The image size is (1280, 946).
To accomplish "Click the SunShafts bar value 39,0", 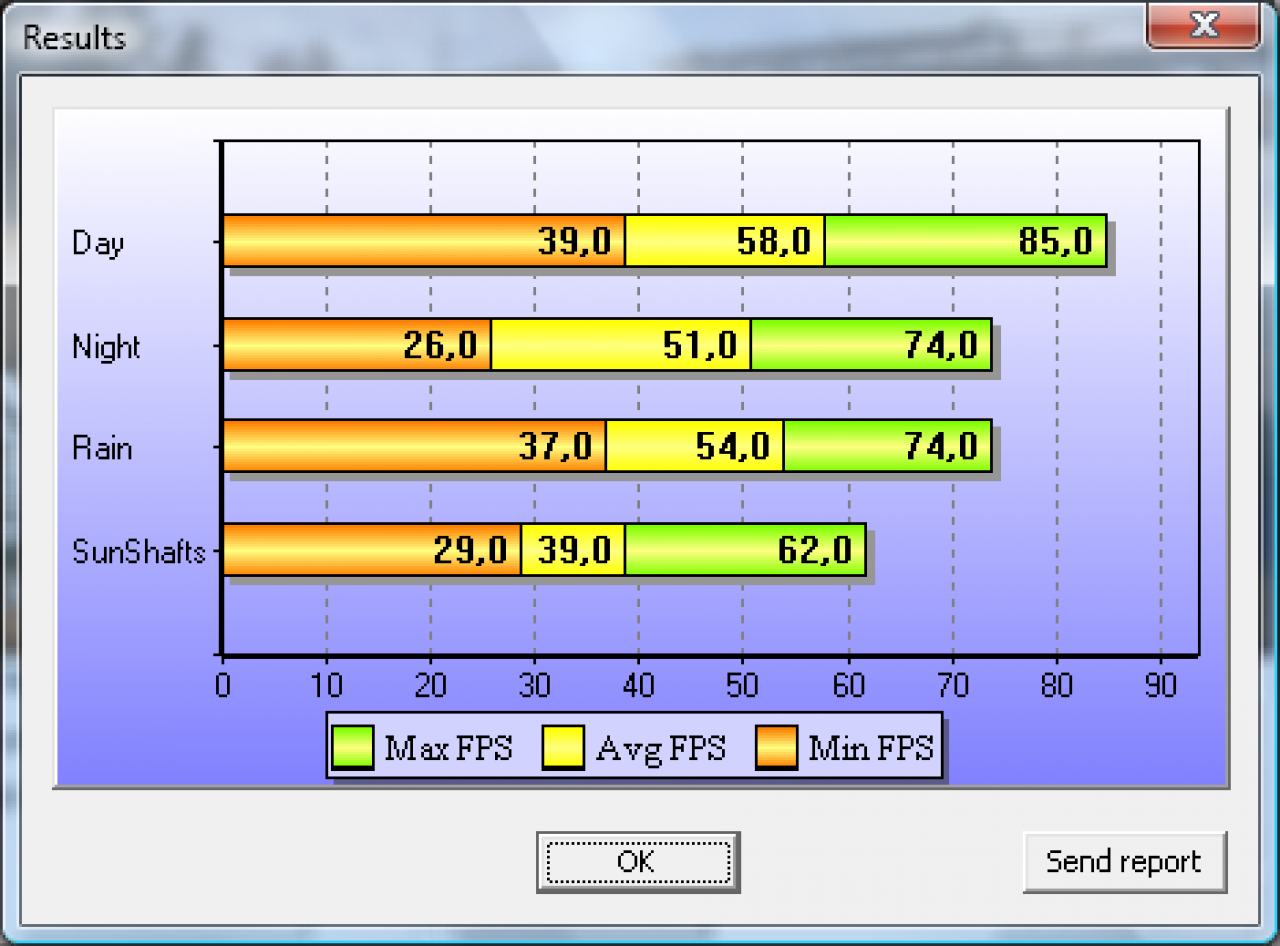I will [x=574, y=550].
